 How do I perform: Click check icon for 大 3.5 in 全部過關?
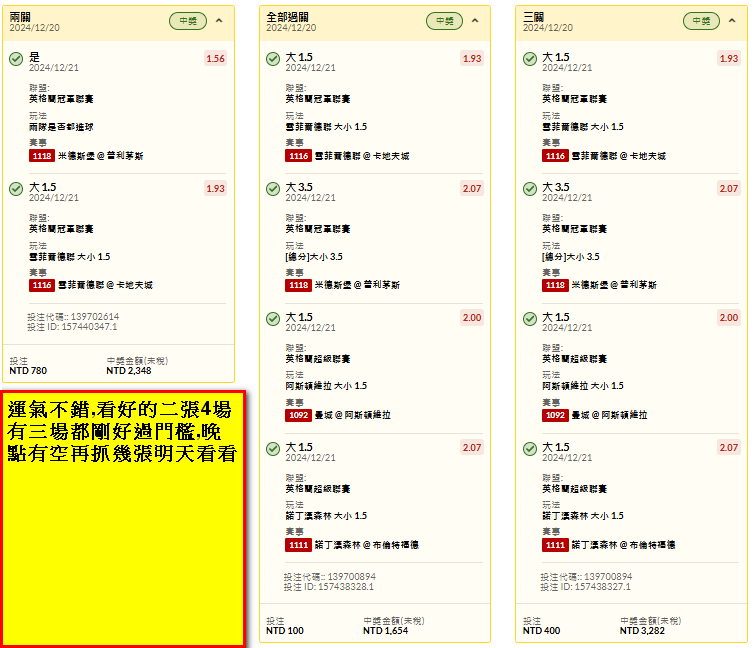coord(273,189)
